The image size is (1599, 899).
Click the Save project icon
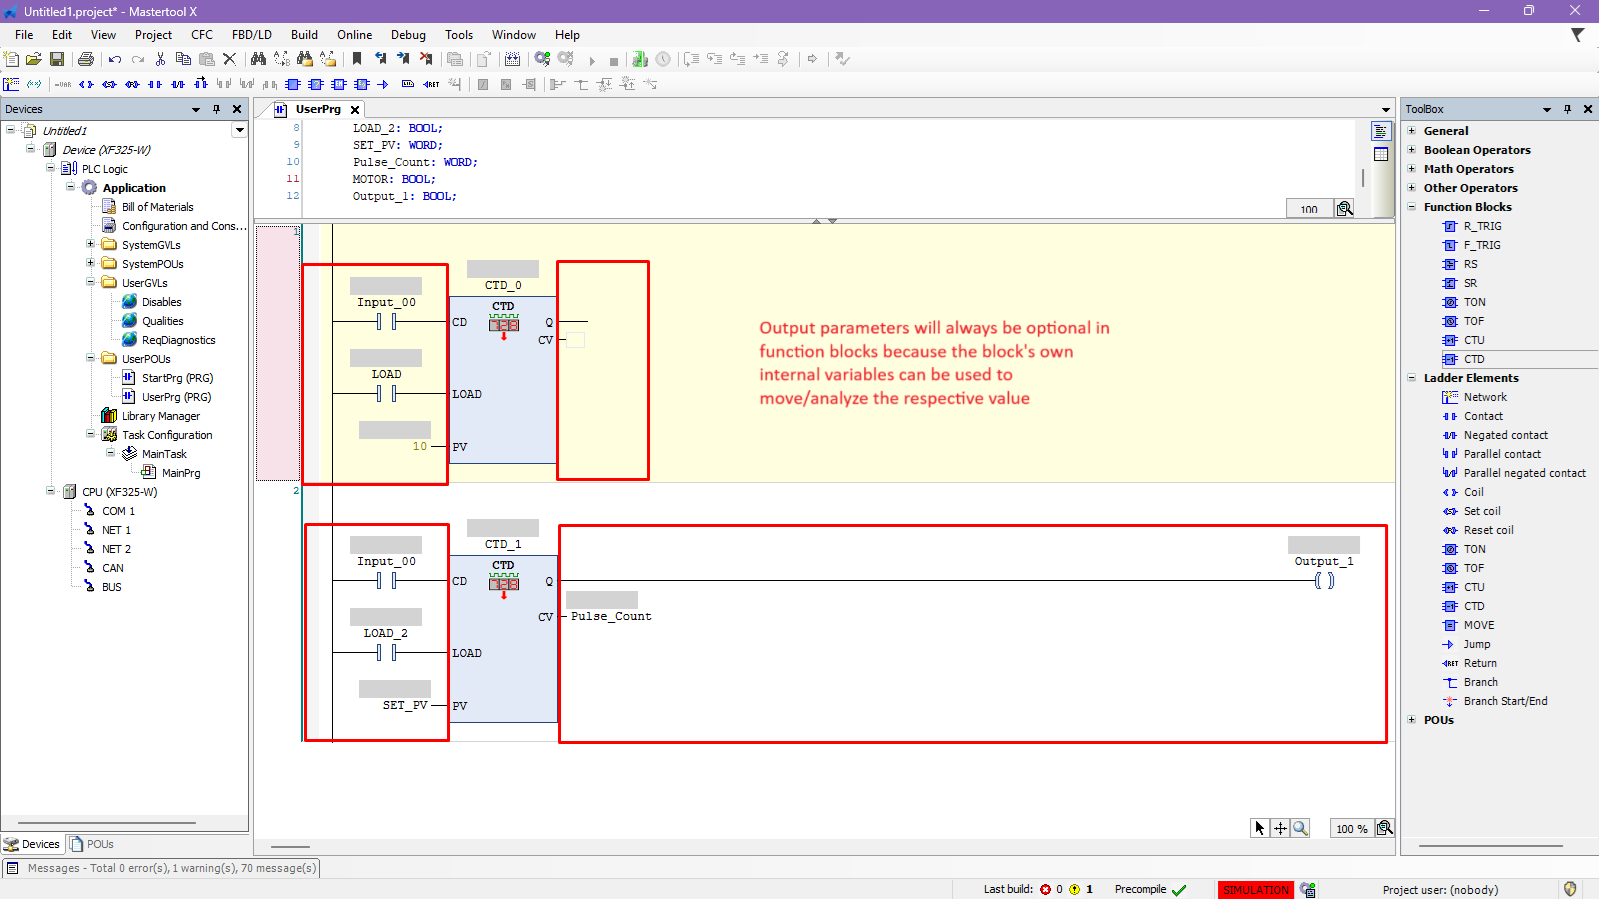(57, 60)
